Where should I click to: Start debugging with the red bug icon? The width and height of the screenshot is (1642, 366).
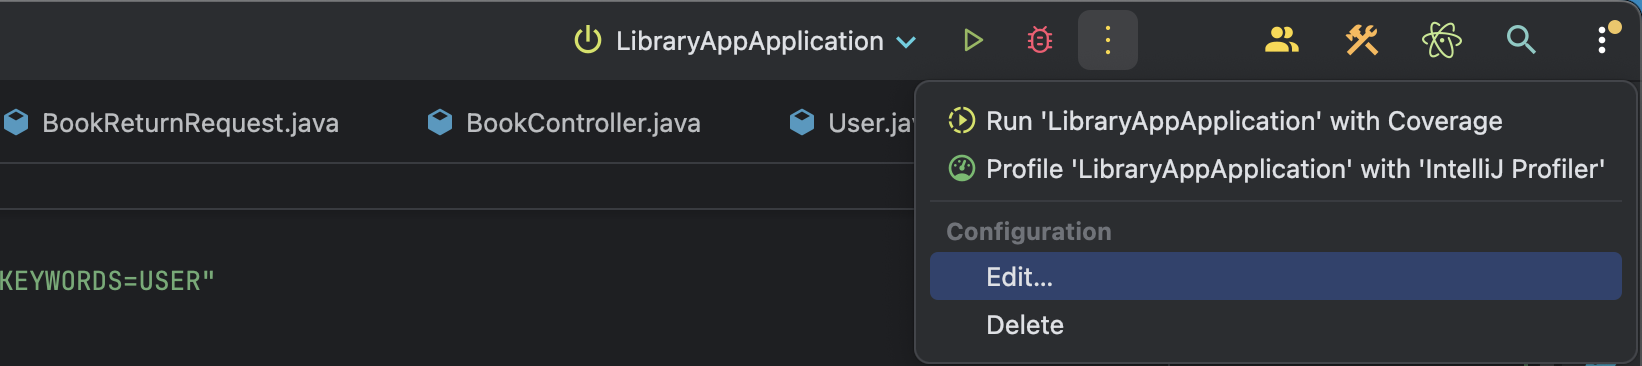(1040, 40)
